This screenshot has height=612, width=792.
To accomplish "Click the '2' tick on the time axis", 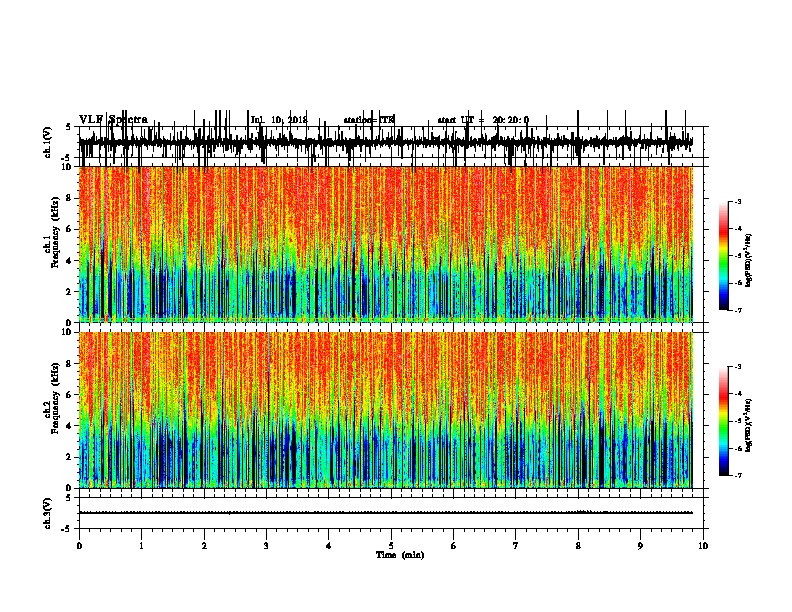I will (204, 546).
